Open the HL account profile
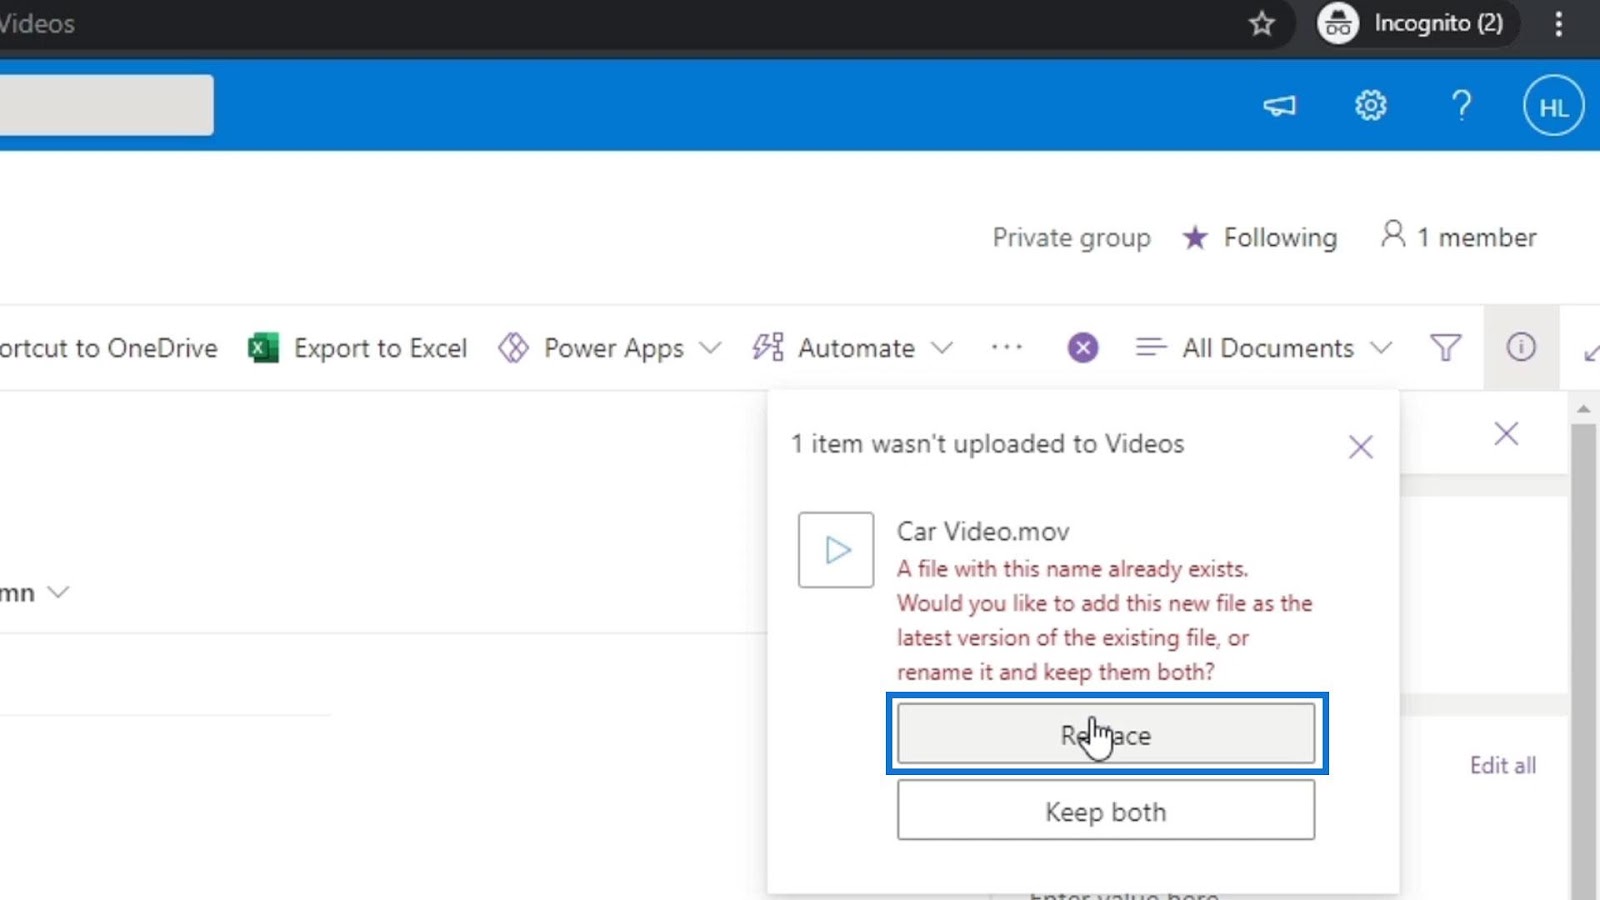 click(1553, 106)
